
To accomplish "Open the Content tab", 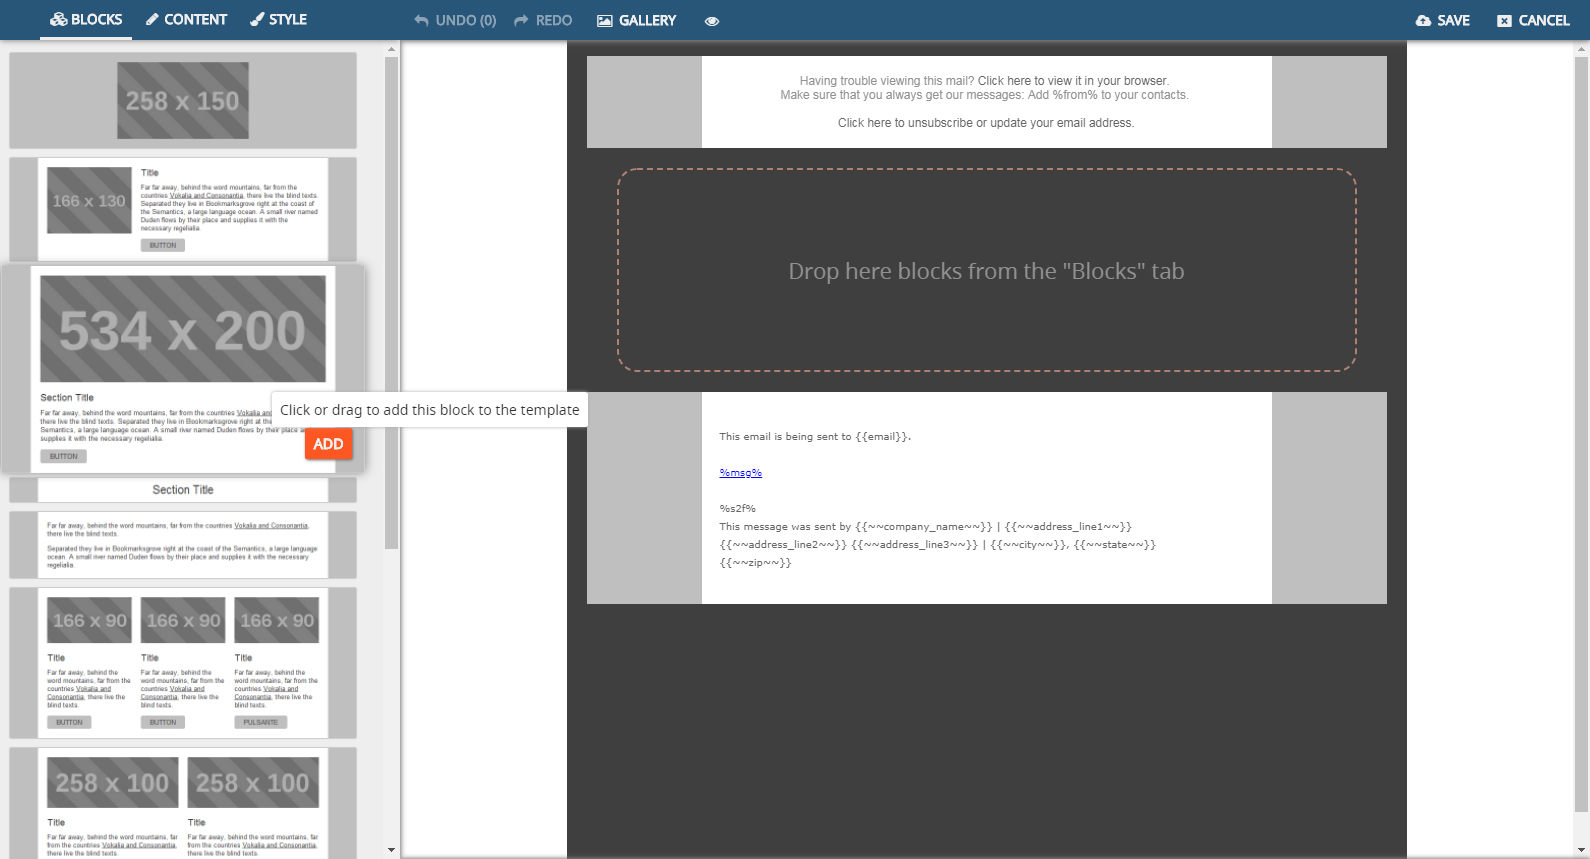I will pos(186,20).
